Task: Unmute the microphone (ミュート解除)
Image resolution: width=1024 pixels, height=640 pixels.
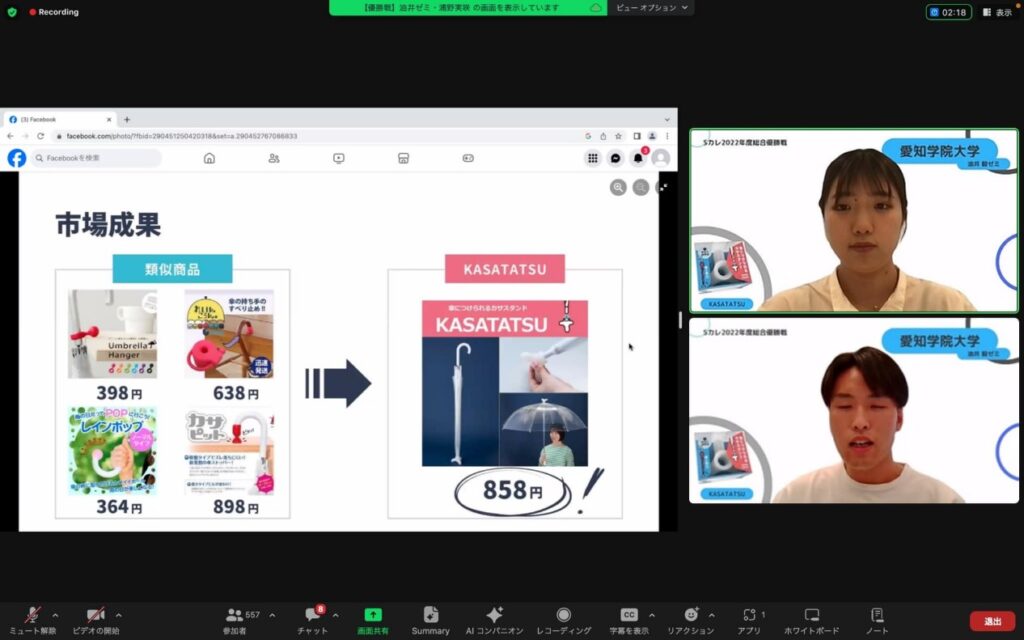Action: (x=32, y=620)
